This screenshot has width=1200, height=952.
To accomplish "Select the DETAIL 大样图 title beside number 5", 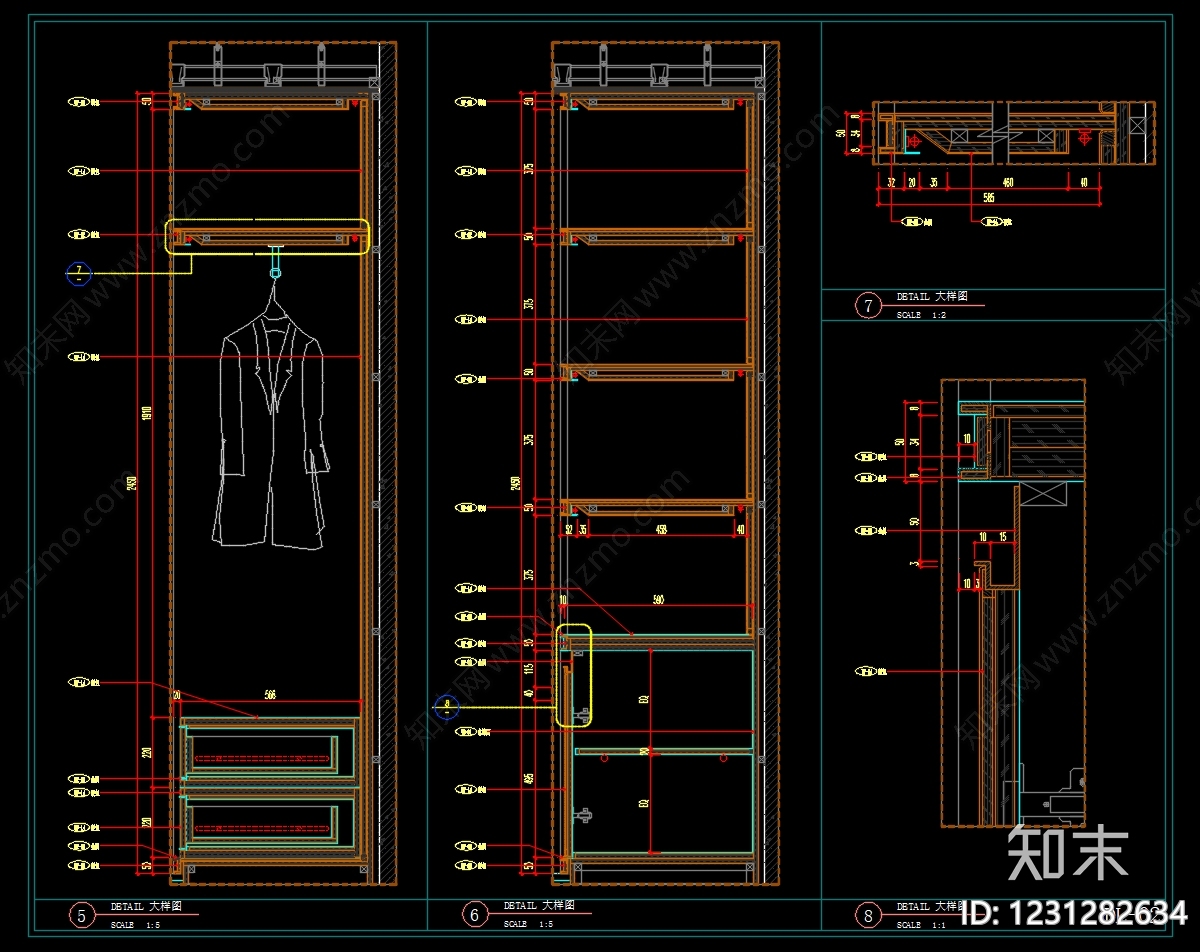I will 147,907.
